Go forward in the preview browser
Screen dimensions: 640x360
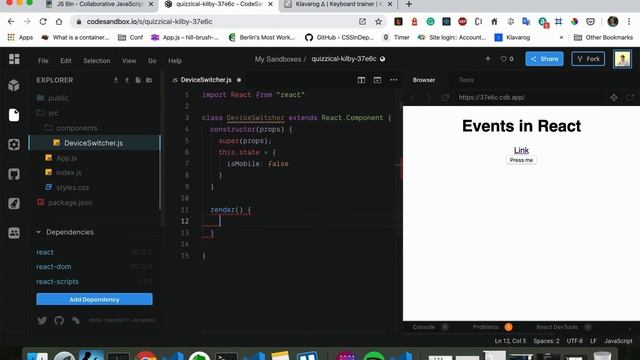pos(429,98)
